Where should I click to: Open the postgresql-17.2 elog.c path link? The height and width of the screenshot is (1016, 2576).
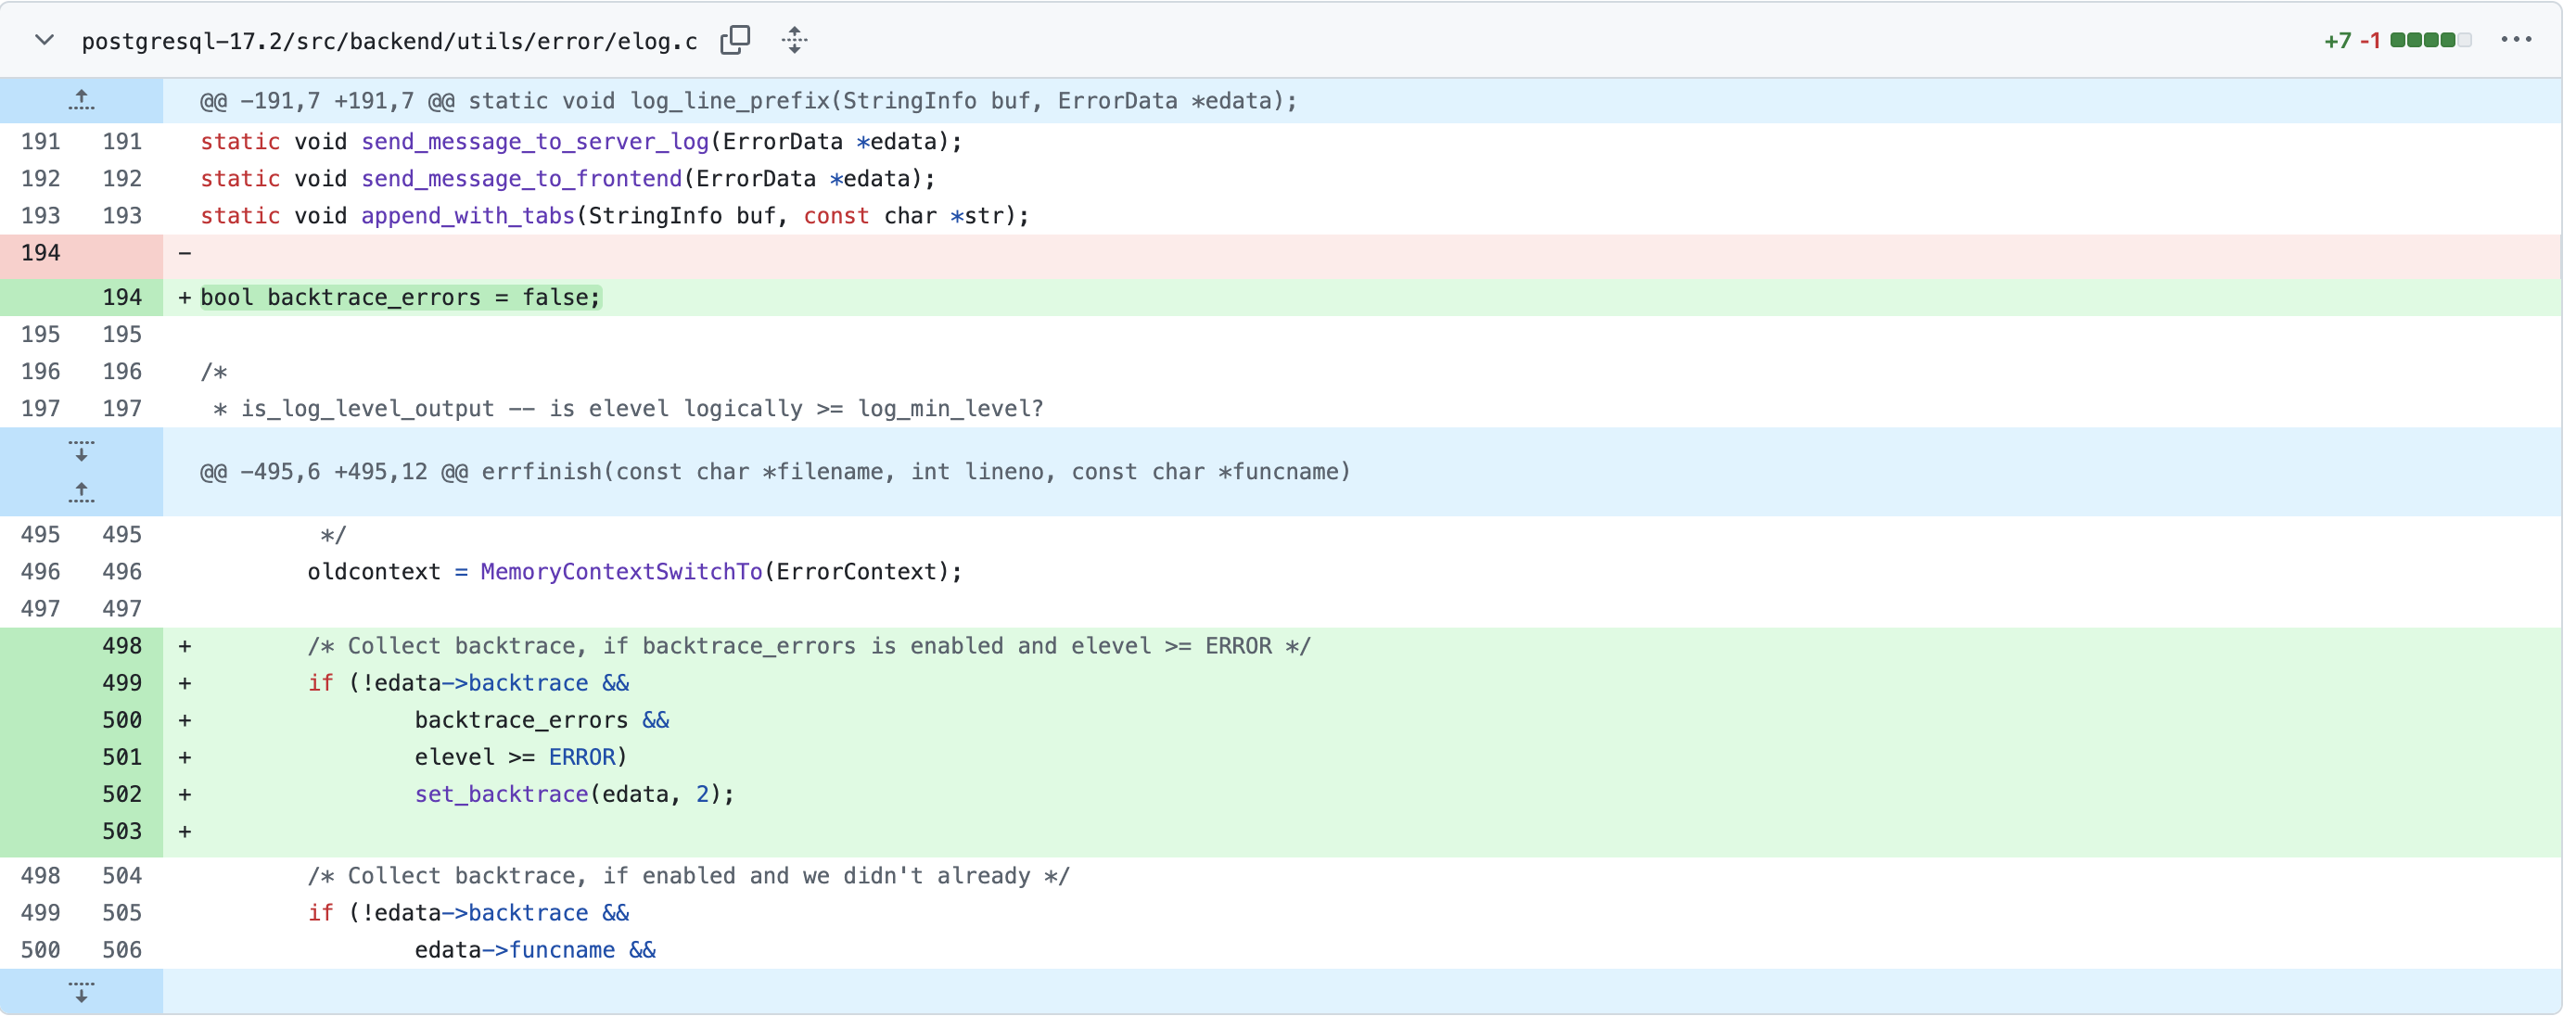(x=389, y=41)
